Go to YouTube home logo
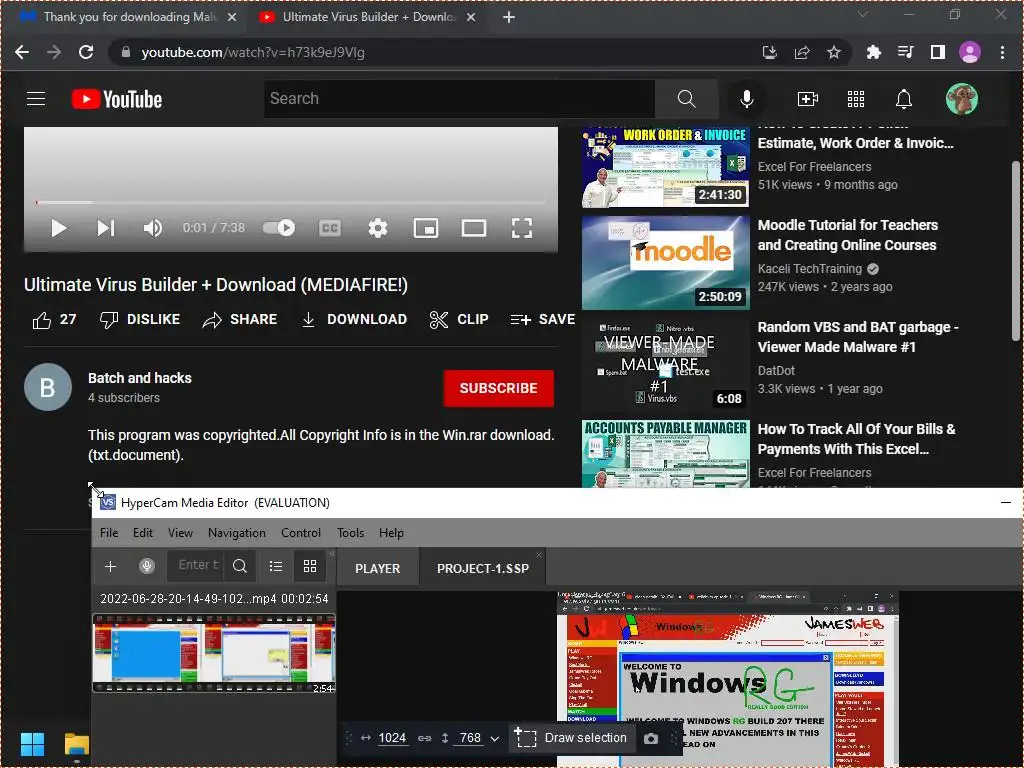1024x768 pixels. (117, 99)
